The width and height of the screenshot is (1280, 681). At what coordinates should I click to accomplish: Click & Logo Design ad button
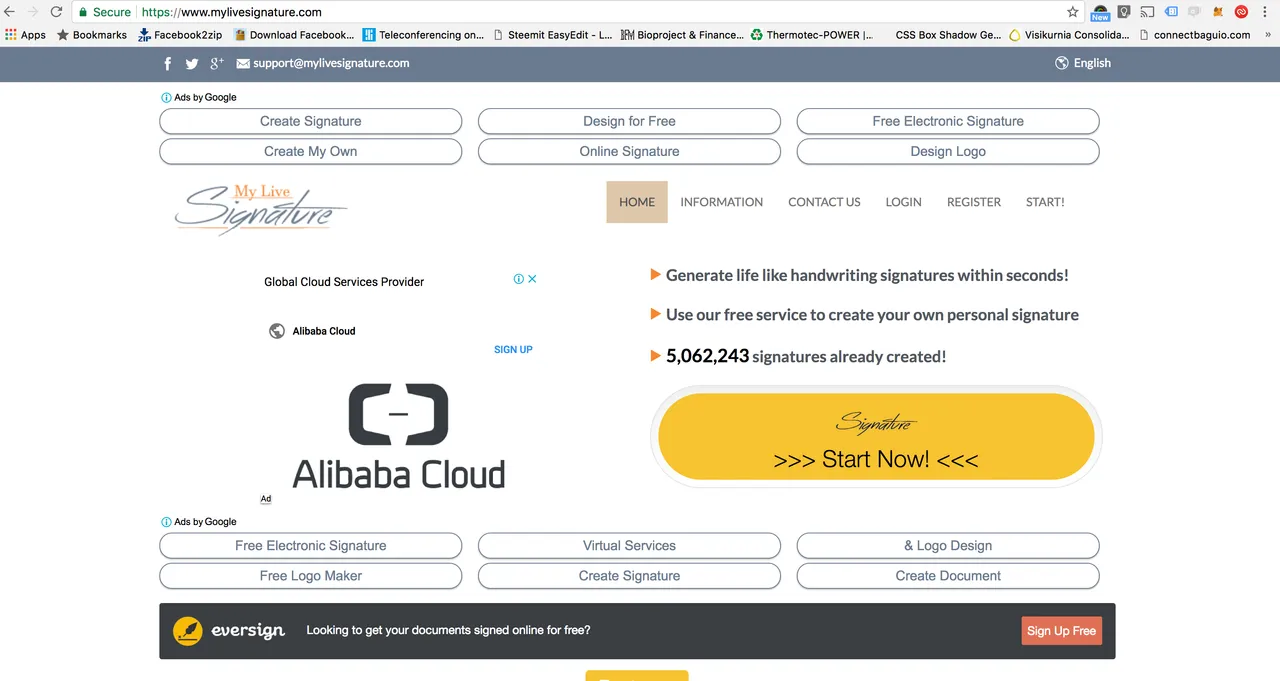948,546
